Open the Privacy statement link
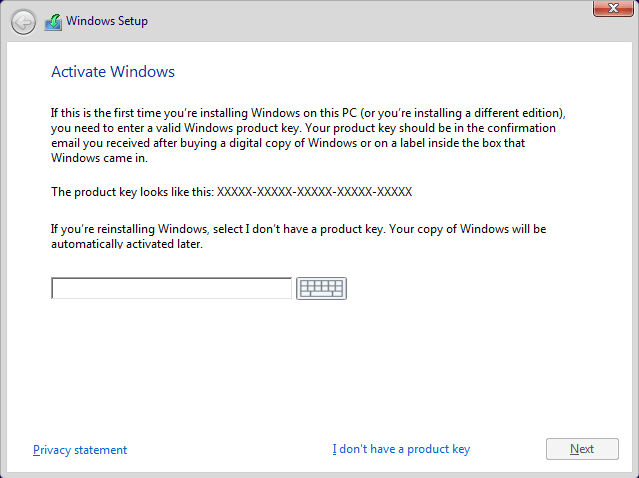639x478 pixels. [x=80, y=449]
